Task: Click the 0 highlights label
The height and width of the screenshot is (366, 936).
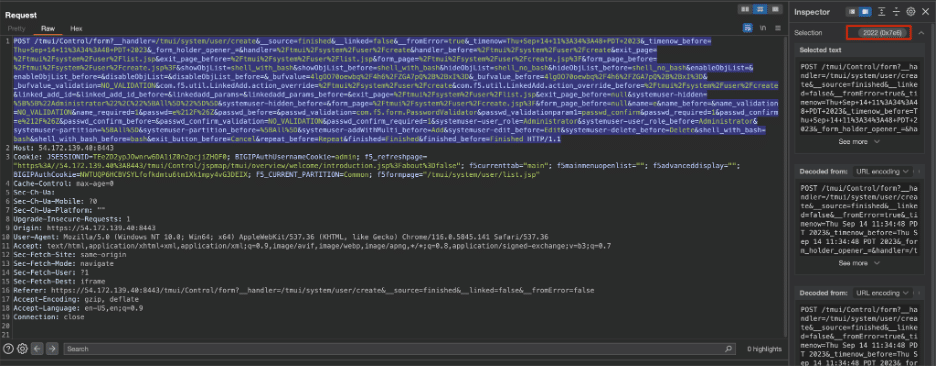Action: [x=764, y=349]
